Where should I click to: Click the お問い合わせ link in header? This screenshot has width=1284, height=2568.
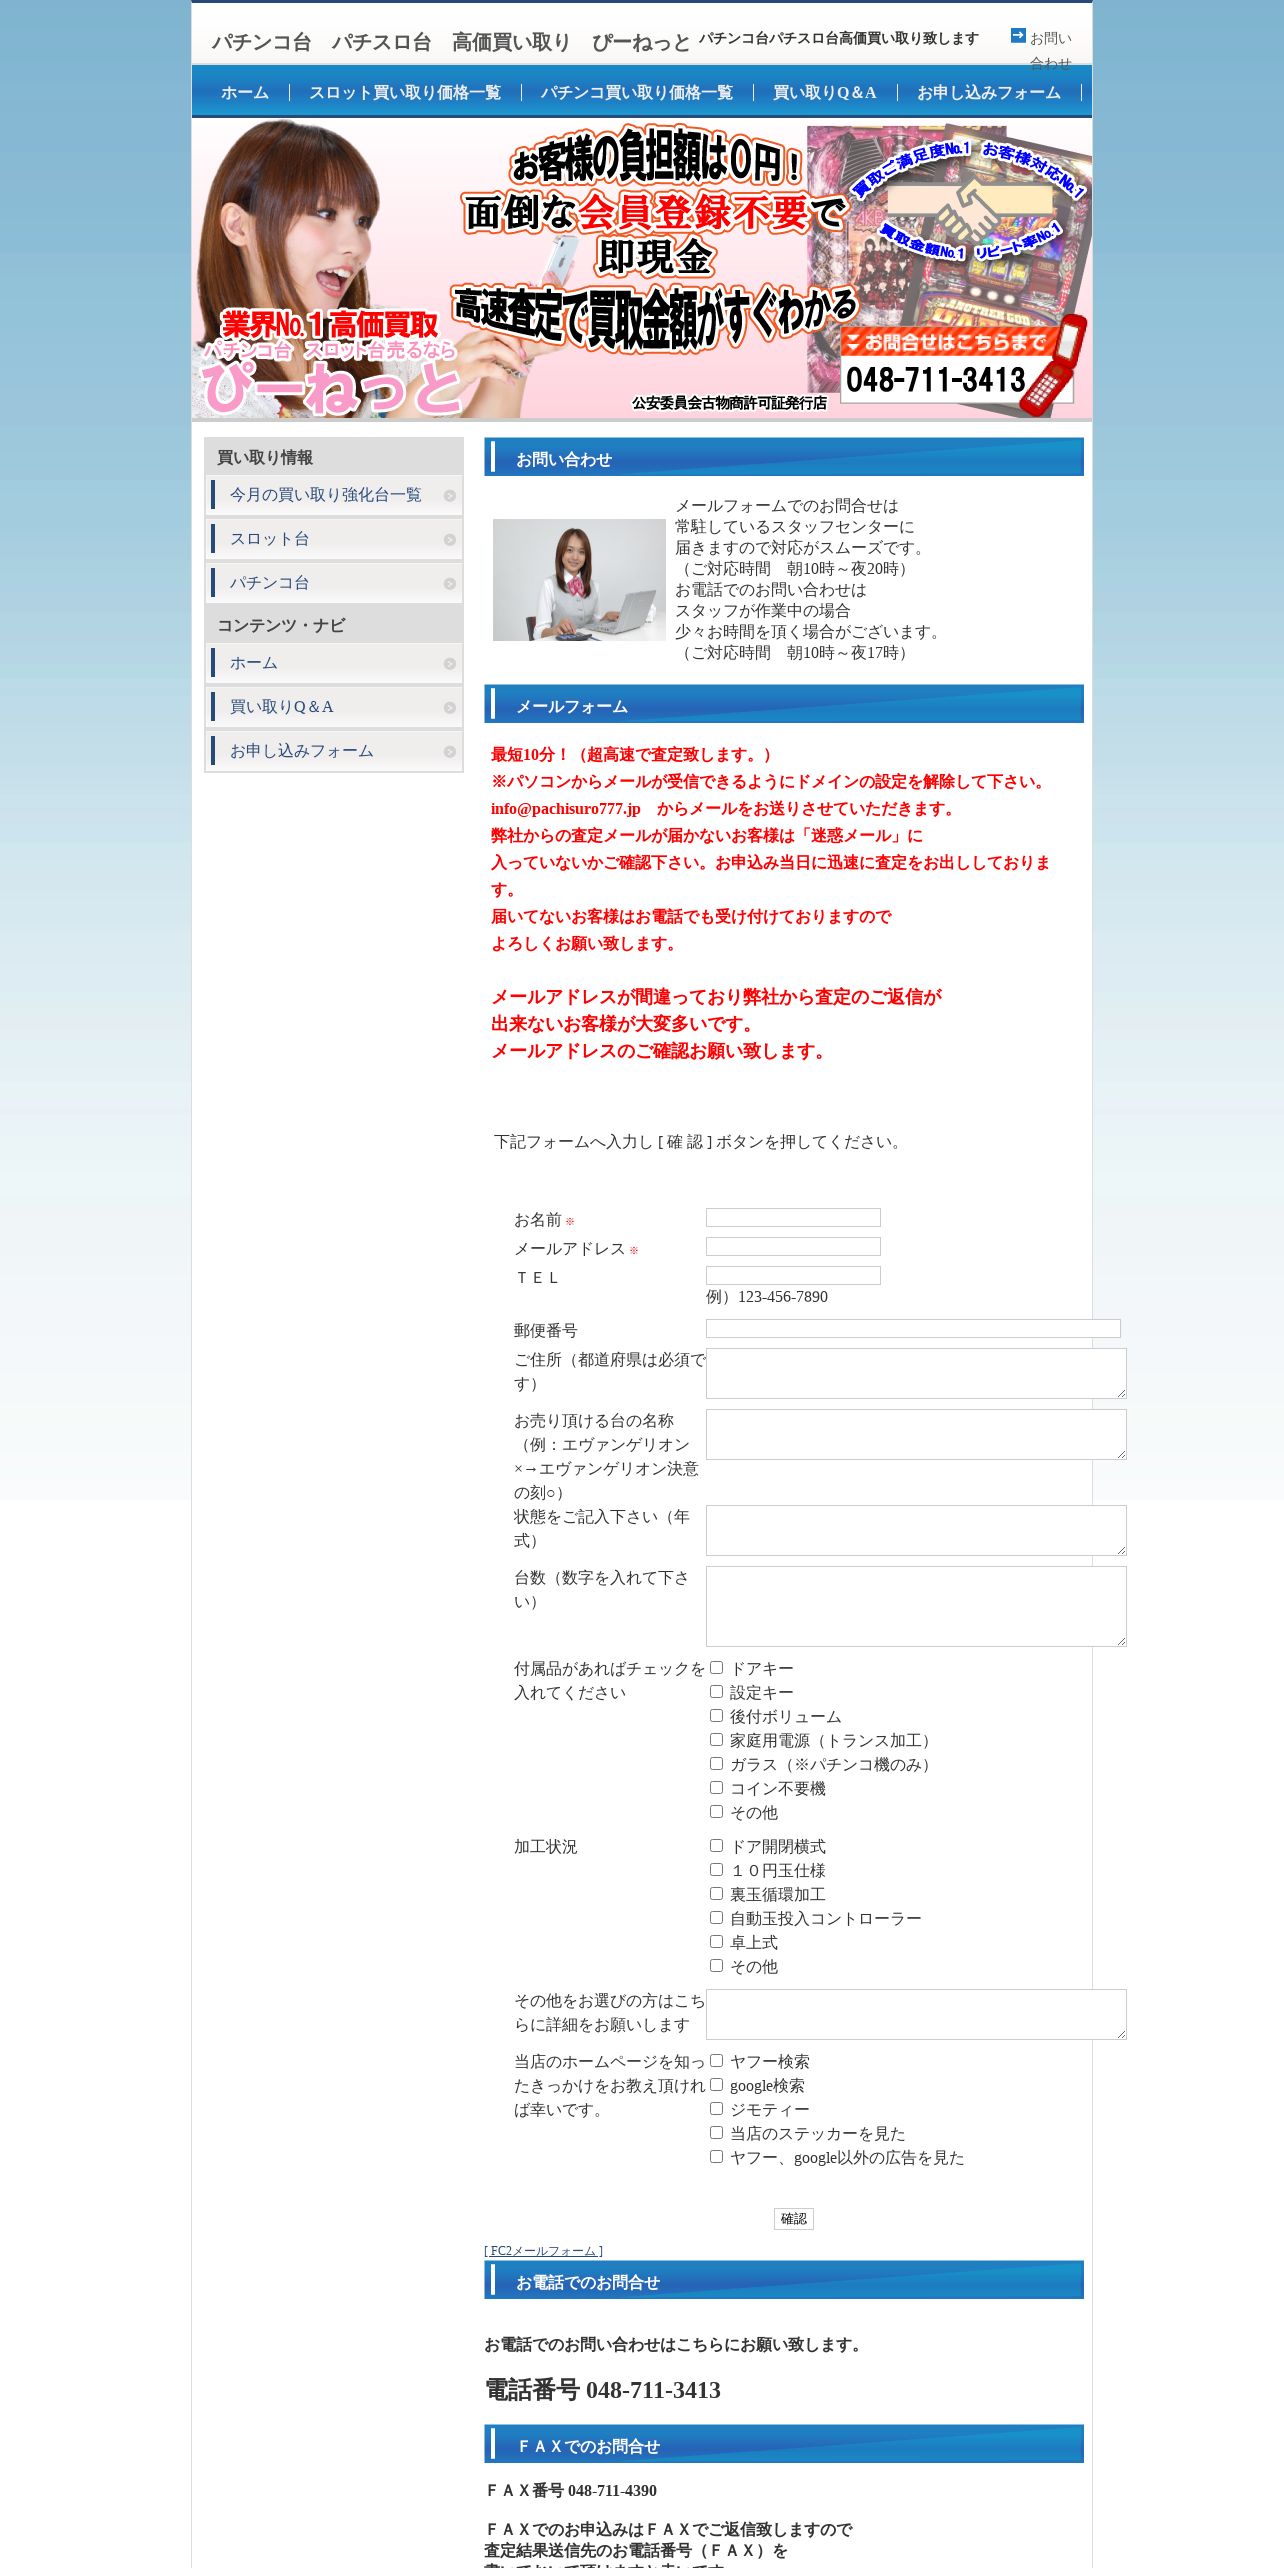point(1050,50)
